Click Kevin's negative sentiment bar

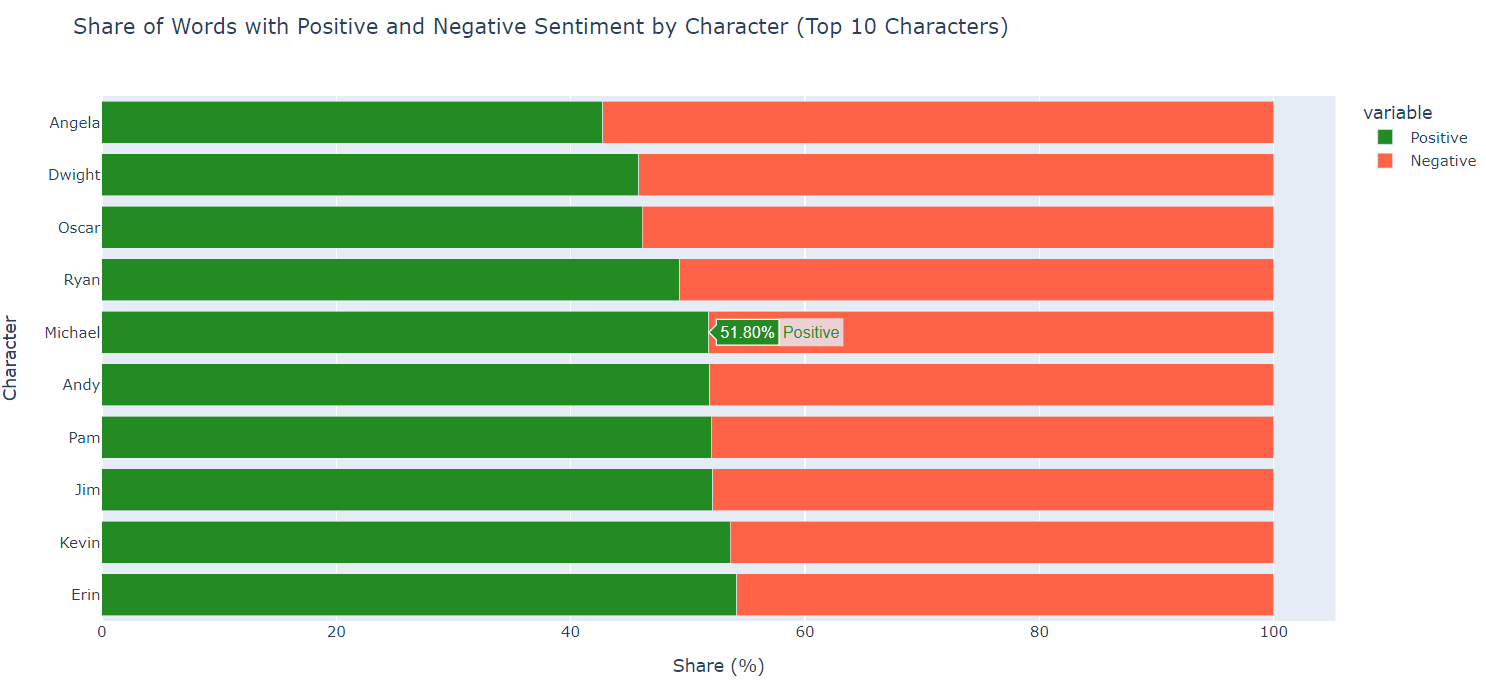[1001, 542]
